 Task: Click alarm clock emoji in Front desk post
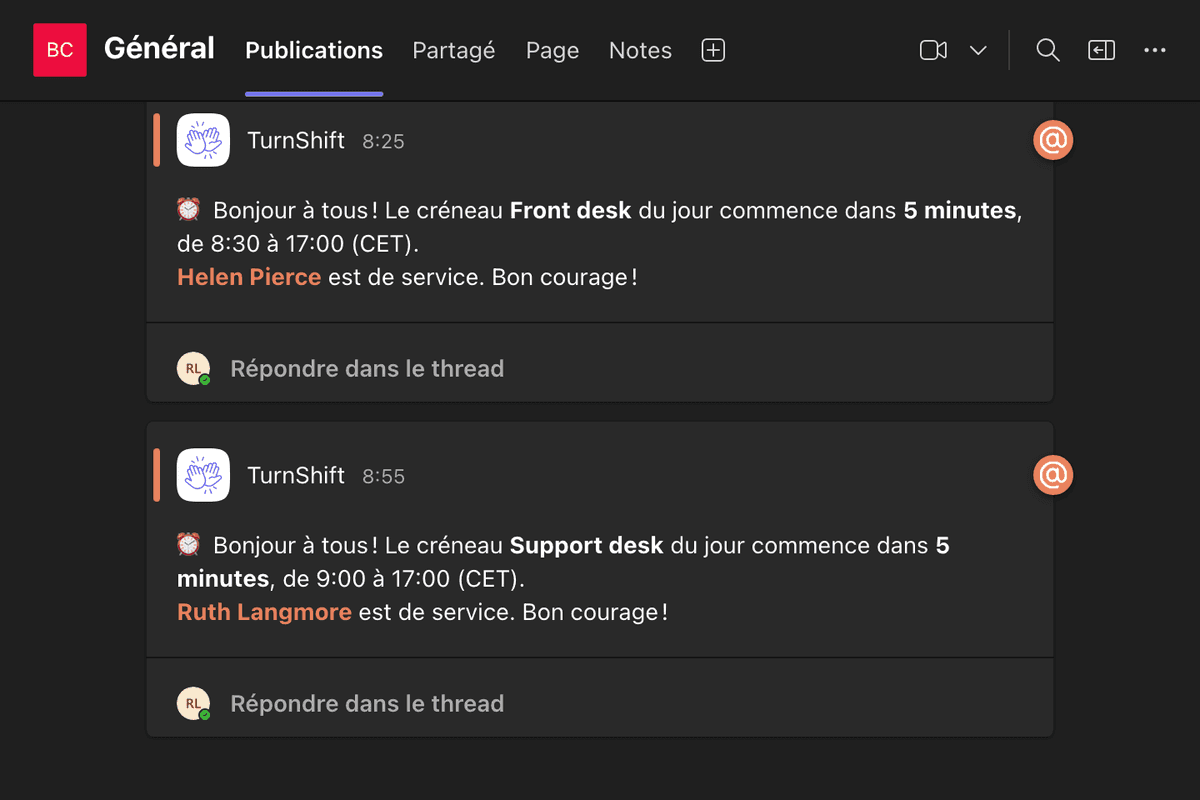[188, 210]
